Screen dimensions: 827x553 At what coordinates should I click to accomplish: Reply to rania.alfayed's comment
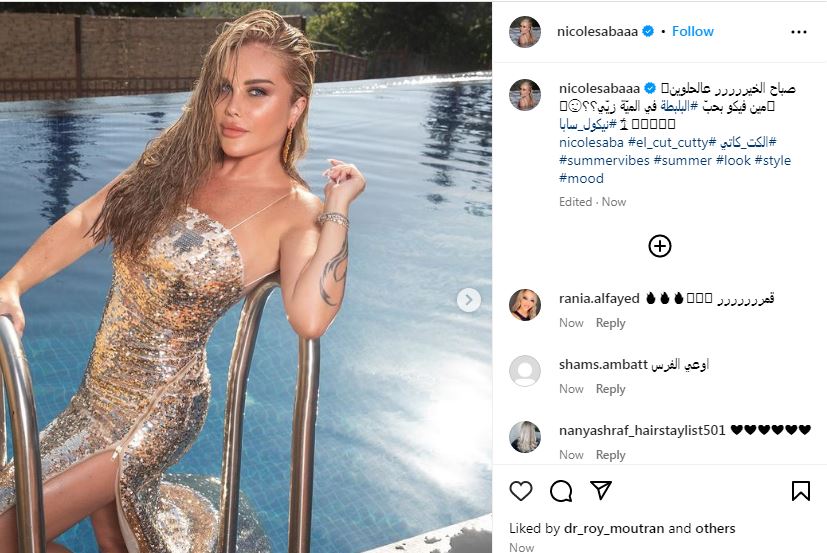pyautogui.click(x=610, y=323)
